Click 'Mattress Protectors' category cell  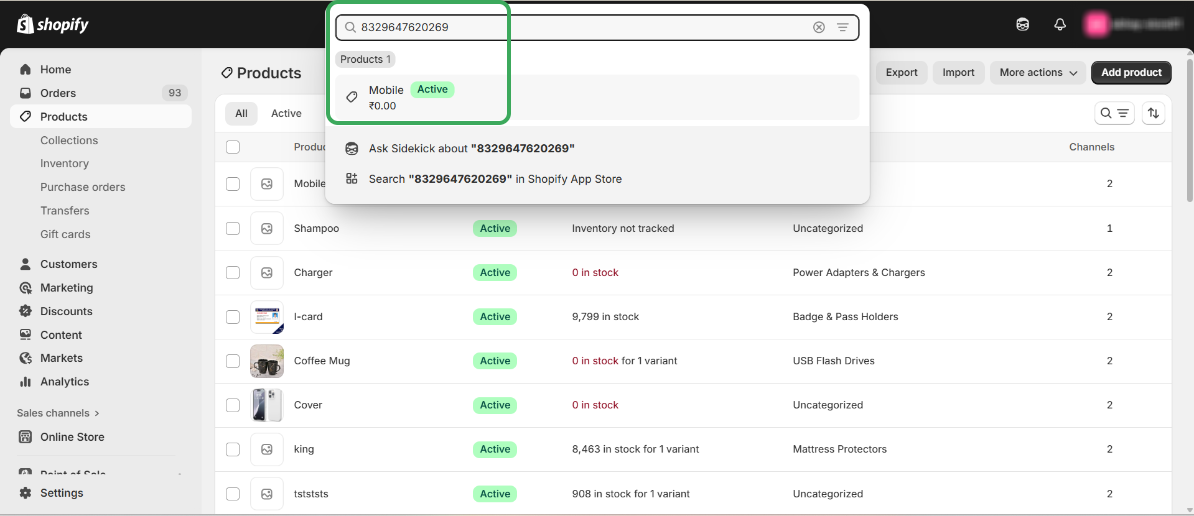point(840,449)
